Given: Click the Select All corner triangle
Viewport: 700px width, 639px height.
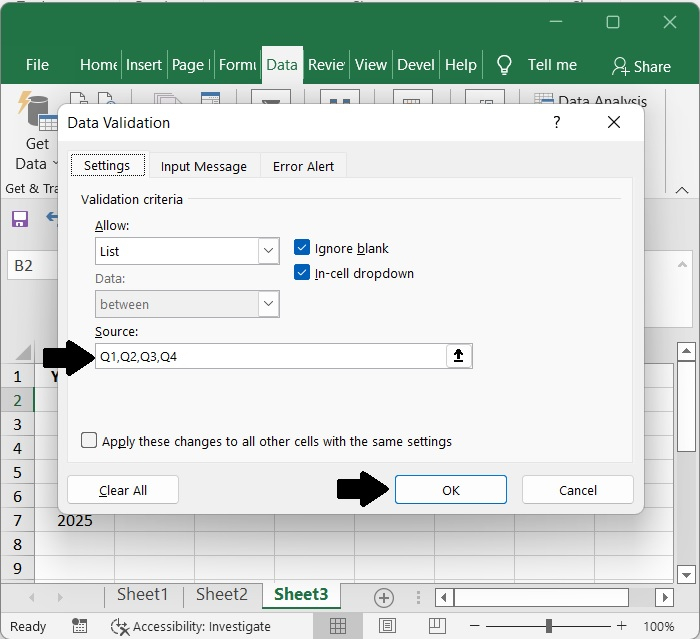Looking at the screenshot, I should point(23,352).
